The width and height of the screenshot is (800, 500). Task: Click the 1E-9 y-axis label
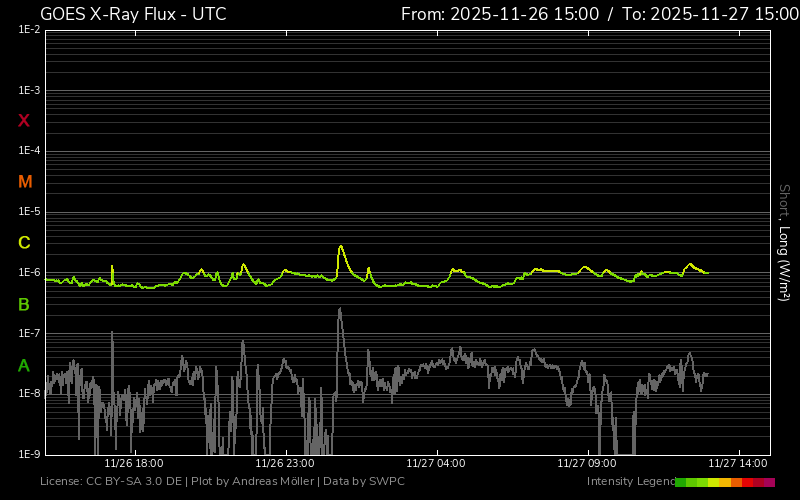[30, 454]
